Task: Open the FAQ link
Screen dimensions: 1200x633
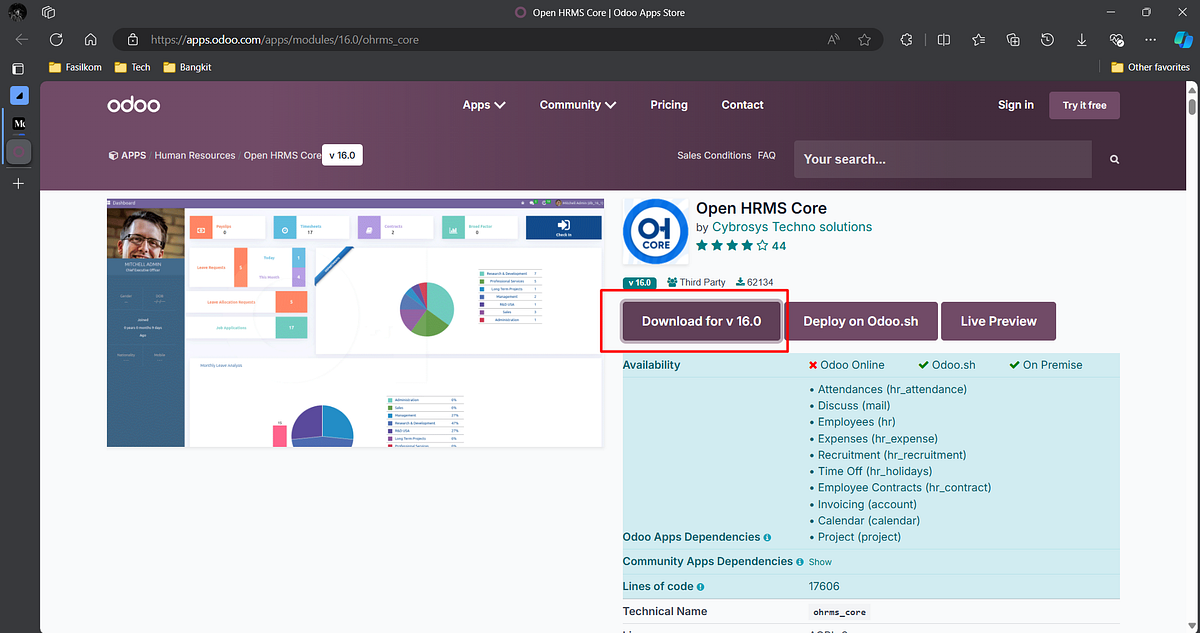Action: click(767, 156)
